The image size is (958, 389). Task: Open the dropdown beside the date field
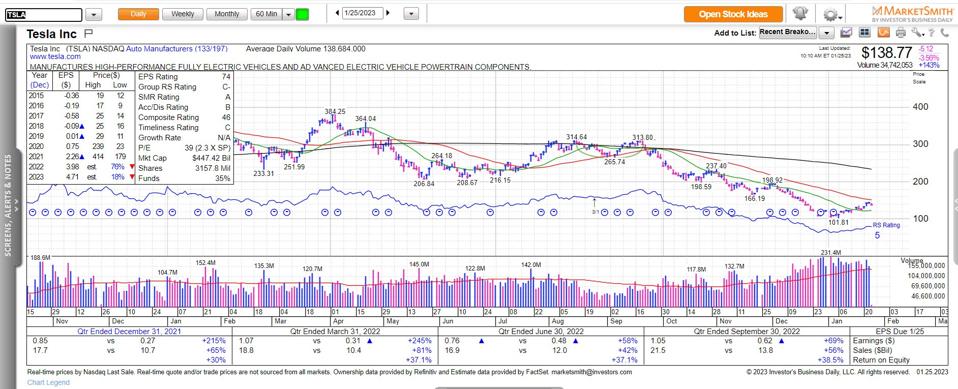pyautogui.click(x=412, y=14)
